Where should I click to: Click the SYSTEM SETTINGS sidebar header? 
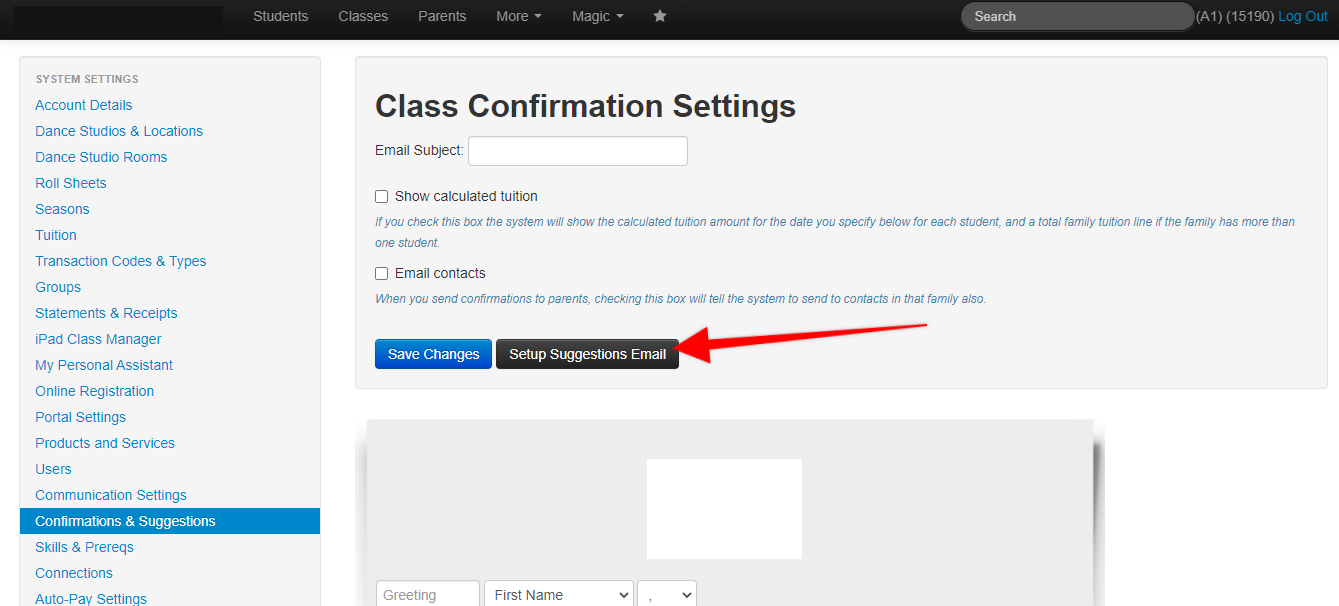pos(87,79)
